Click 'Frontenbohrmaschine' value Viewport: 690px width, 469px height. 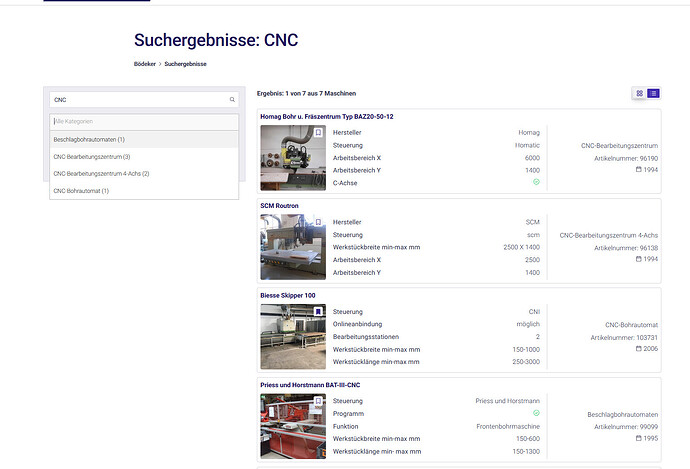pyautogui.click(x=508, y=426)
